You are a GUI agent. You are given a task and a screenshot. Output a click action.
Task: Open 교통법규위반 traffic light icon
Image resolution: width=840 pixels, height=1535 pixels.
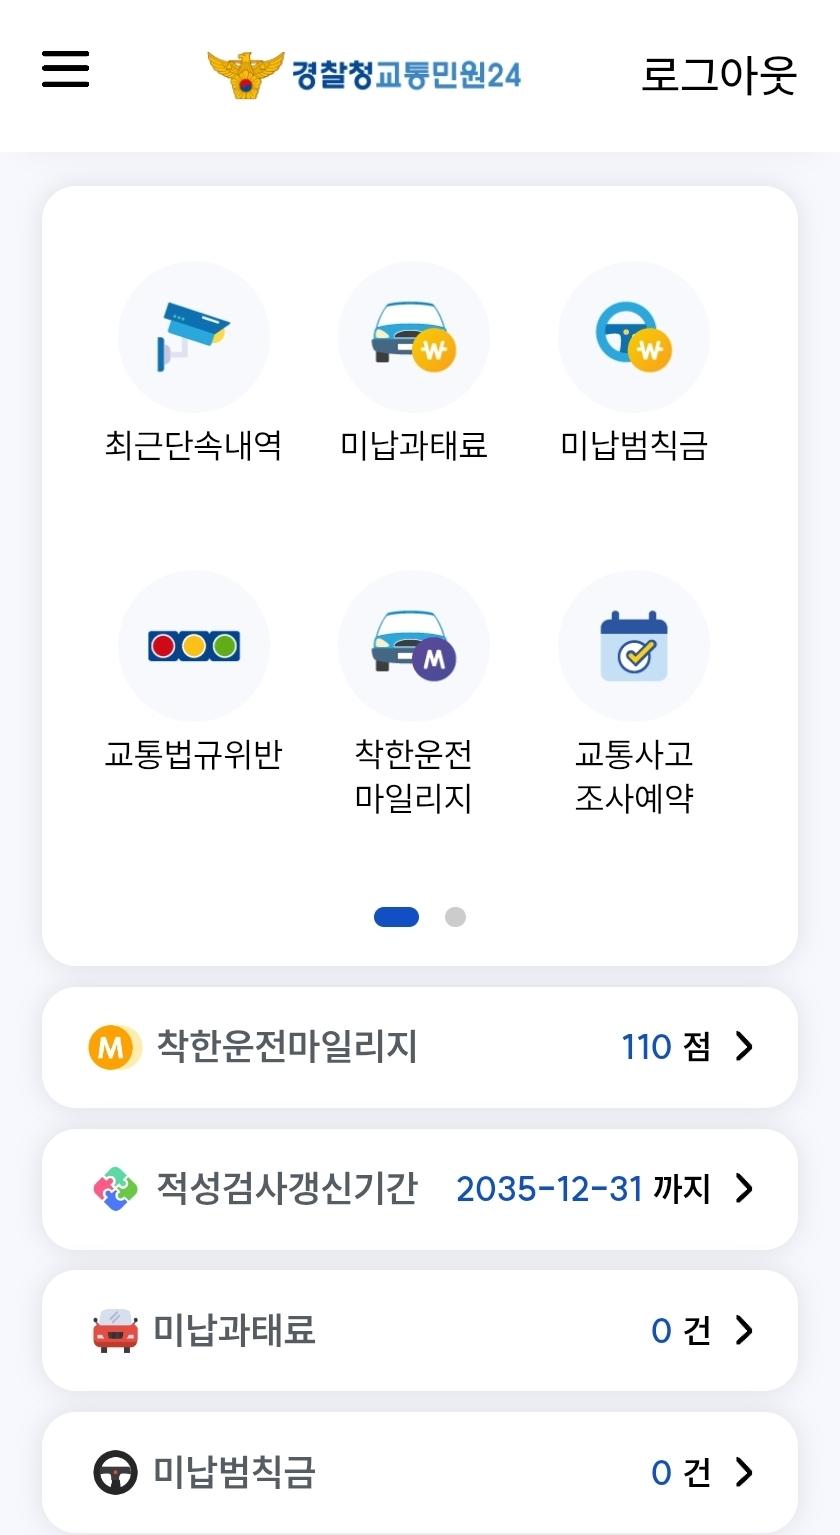(194, 646)
